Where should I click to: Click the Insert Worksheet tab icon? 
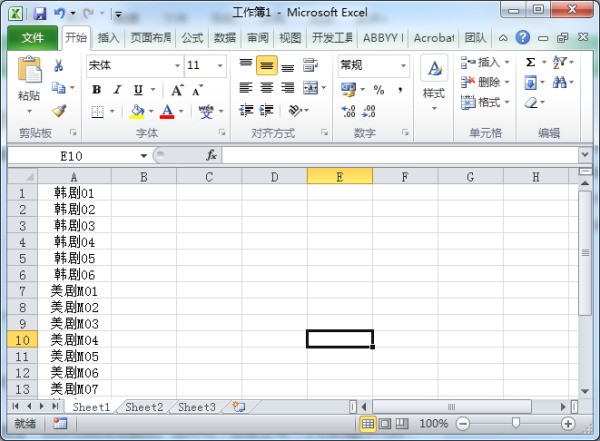click(239, 407)
